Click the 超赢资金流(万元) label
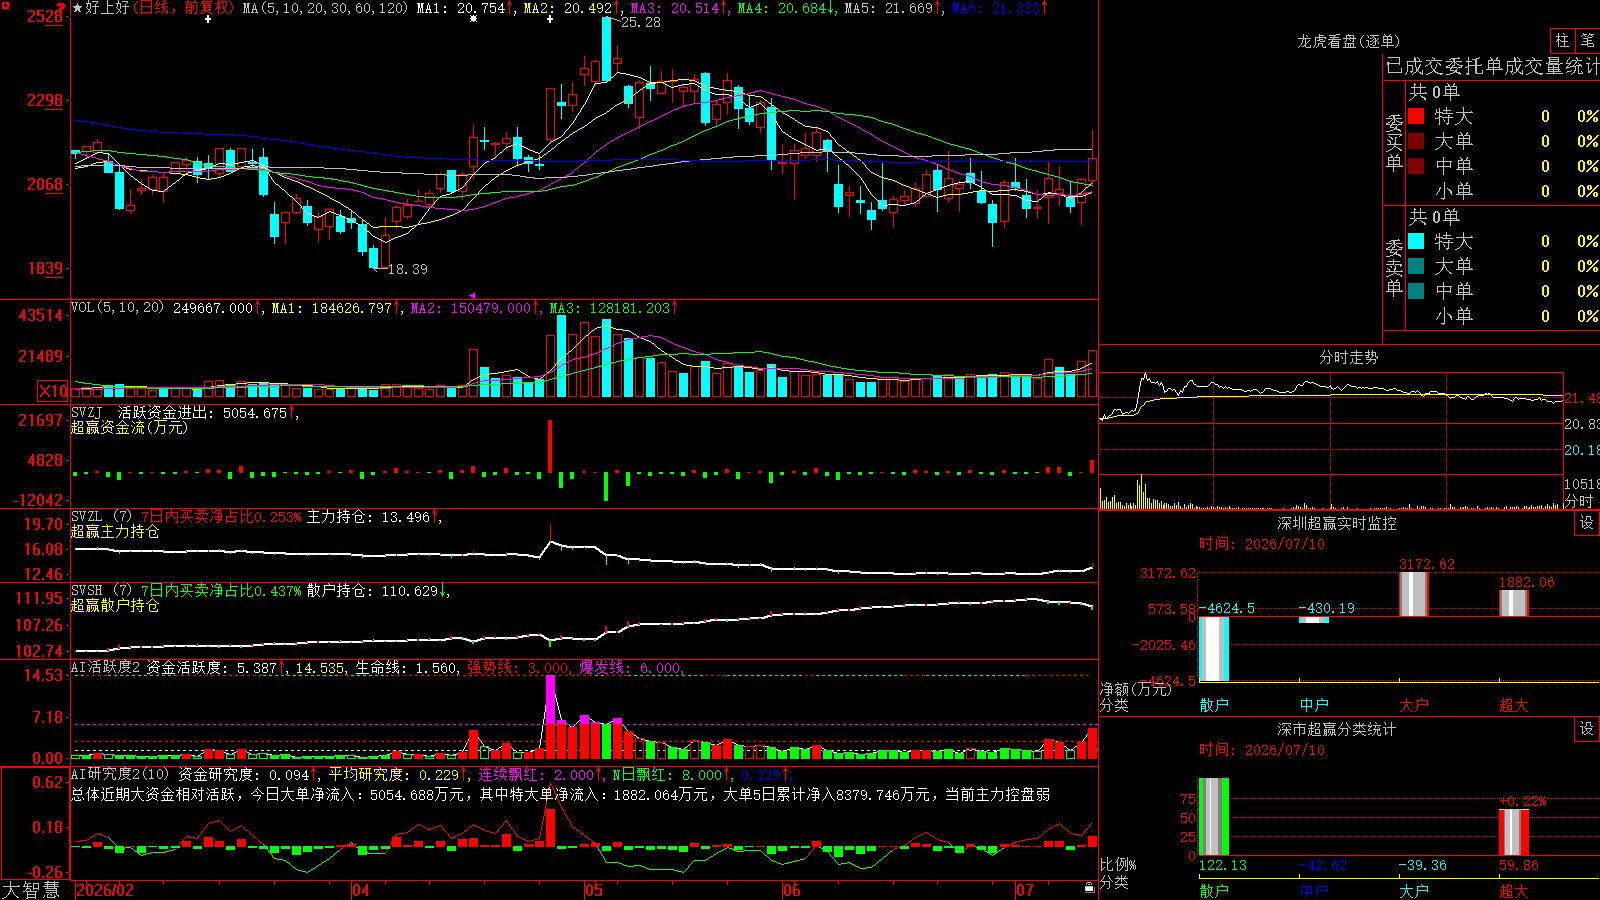Viewport: 1600px width, 900px height. 130,427
